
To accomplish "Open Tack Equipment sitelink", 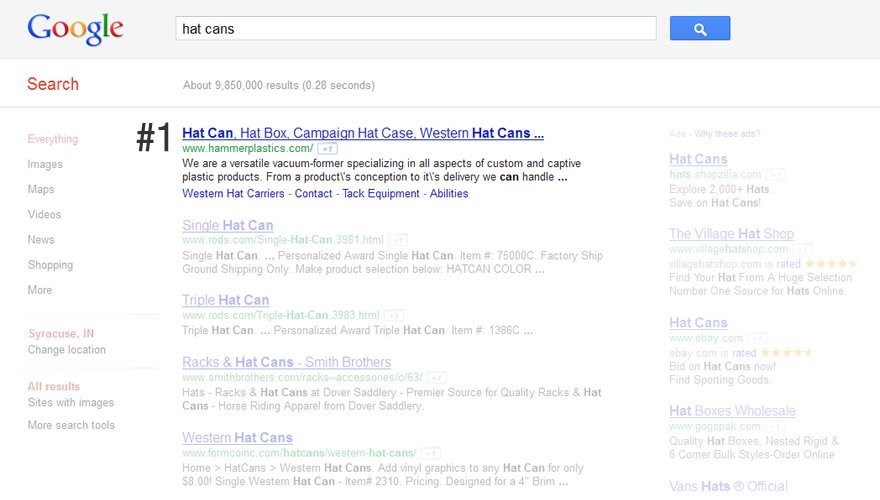I will [381, 194].
